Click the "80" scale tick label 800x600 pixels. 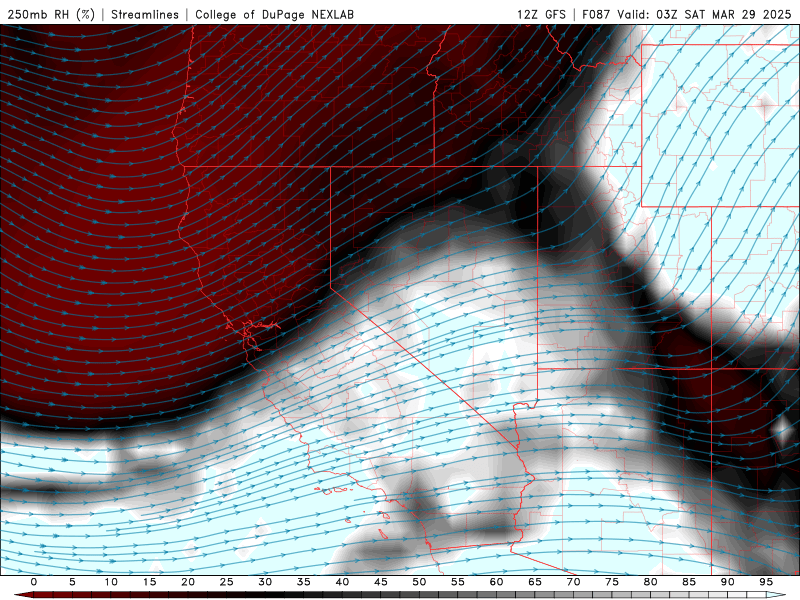click(x=651, y=582)
